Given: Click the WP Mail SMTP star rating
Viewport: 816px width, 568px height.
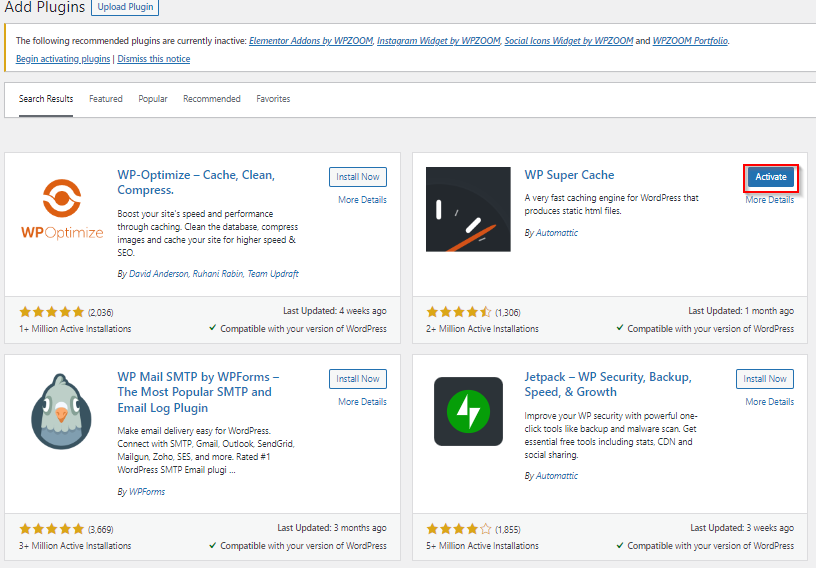Looking at the screenshot, I should pos(52,529).
